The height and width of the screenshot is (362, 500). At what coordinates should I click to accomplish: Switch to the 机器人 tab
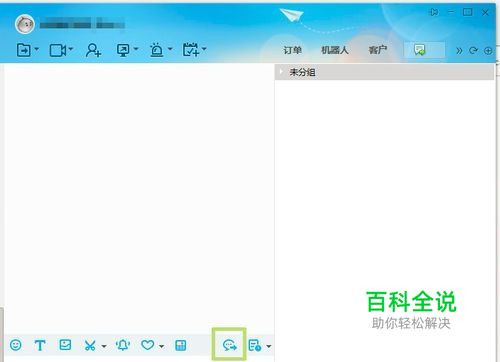334,50
